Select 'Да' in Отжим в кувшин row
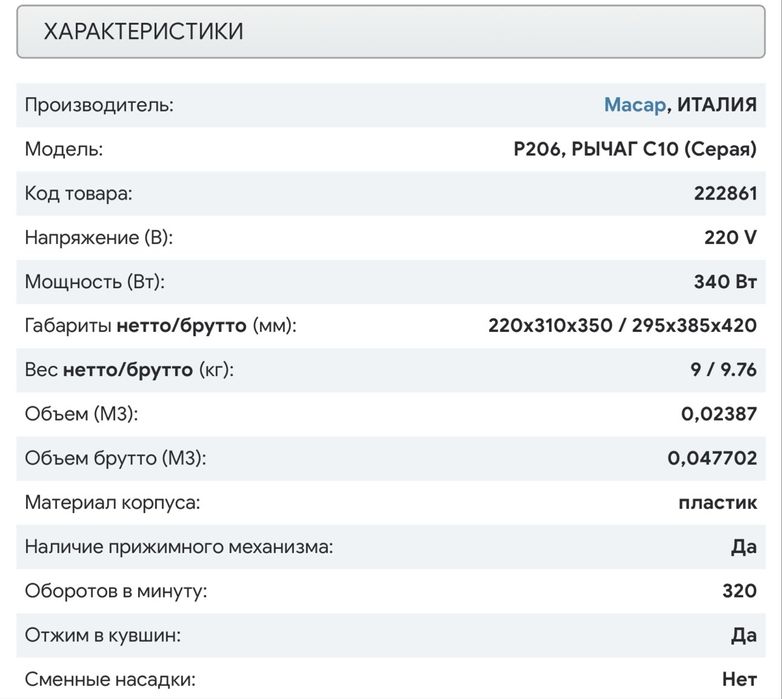Image resolution: width=782 pixels, height=699 pixels. pyautogui.click(x=744, y=635)
